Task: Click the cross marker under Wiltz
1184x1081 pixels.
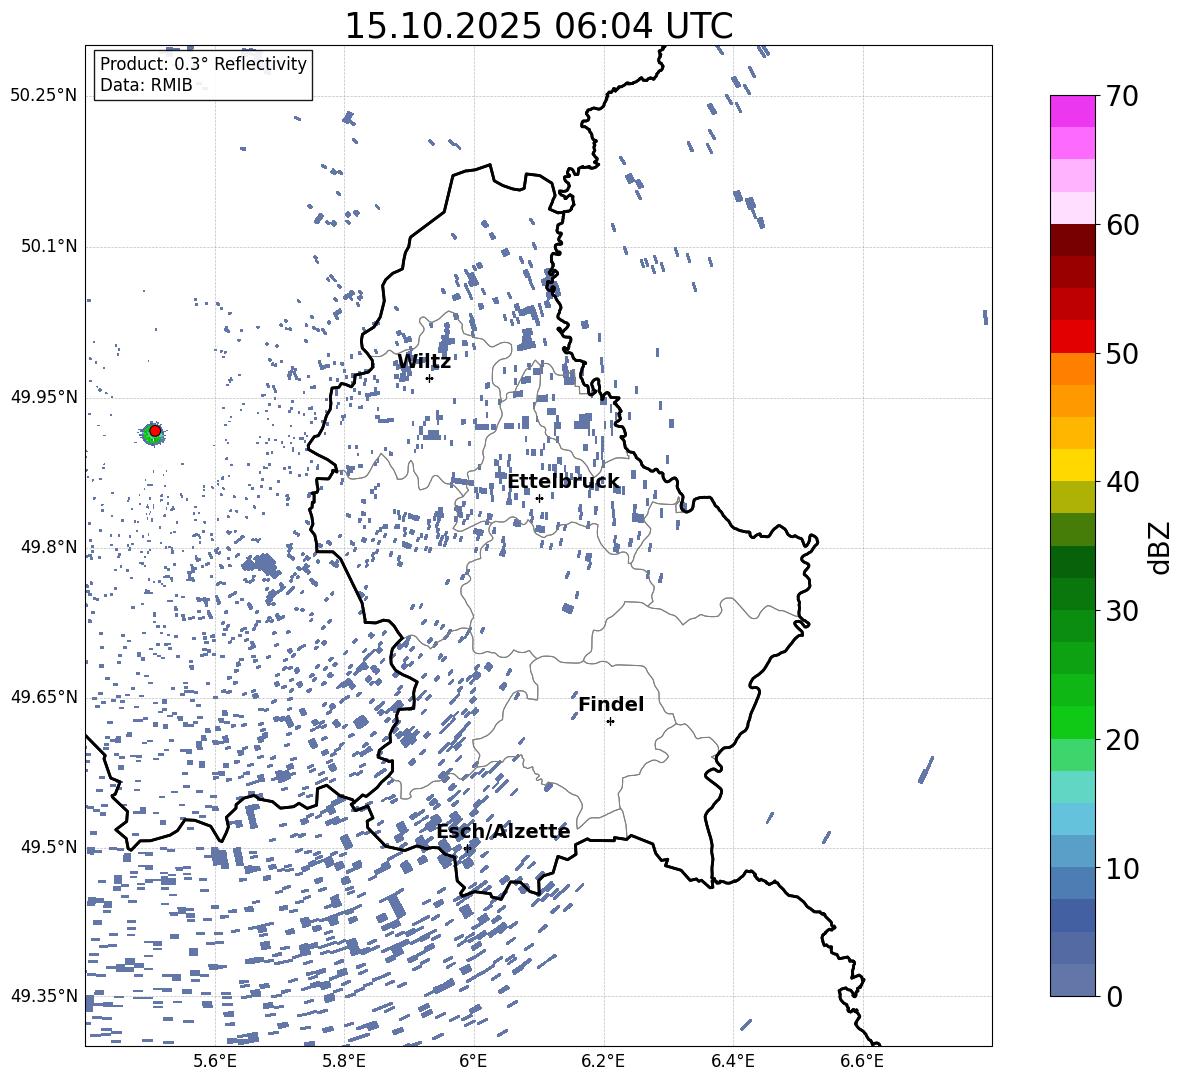Action: point(429,379)
